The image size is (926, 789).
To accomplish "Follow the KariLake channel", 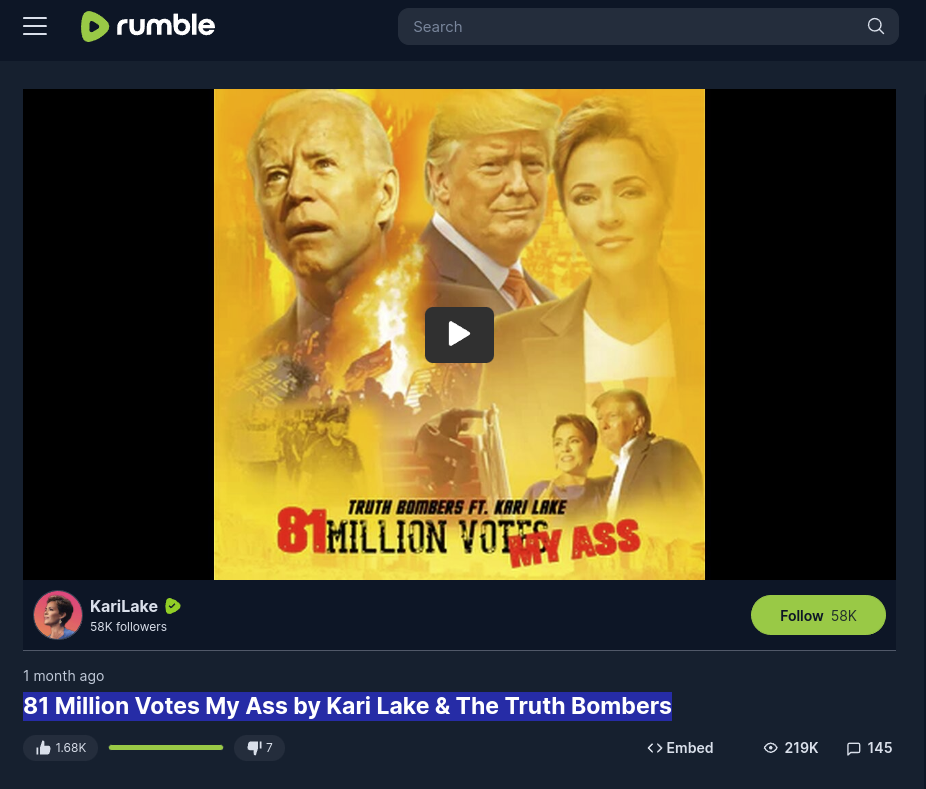I will 818,615.
